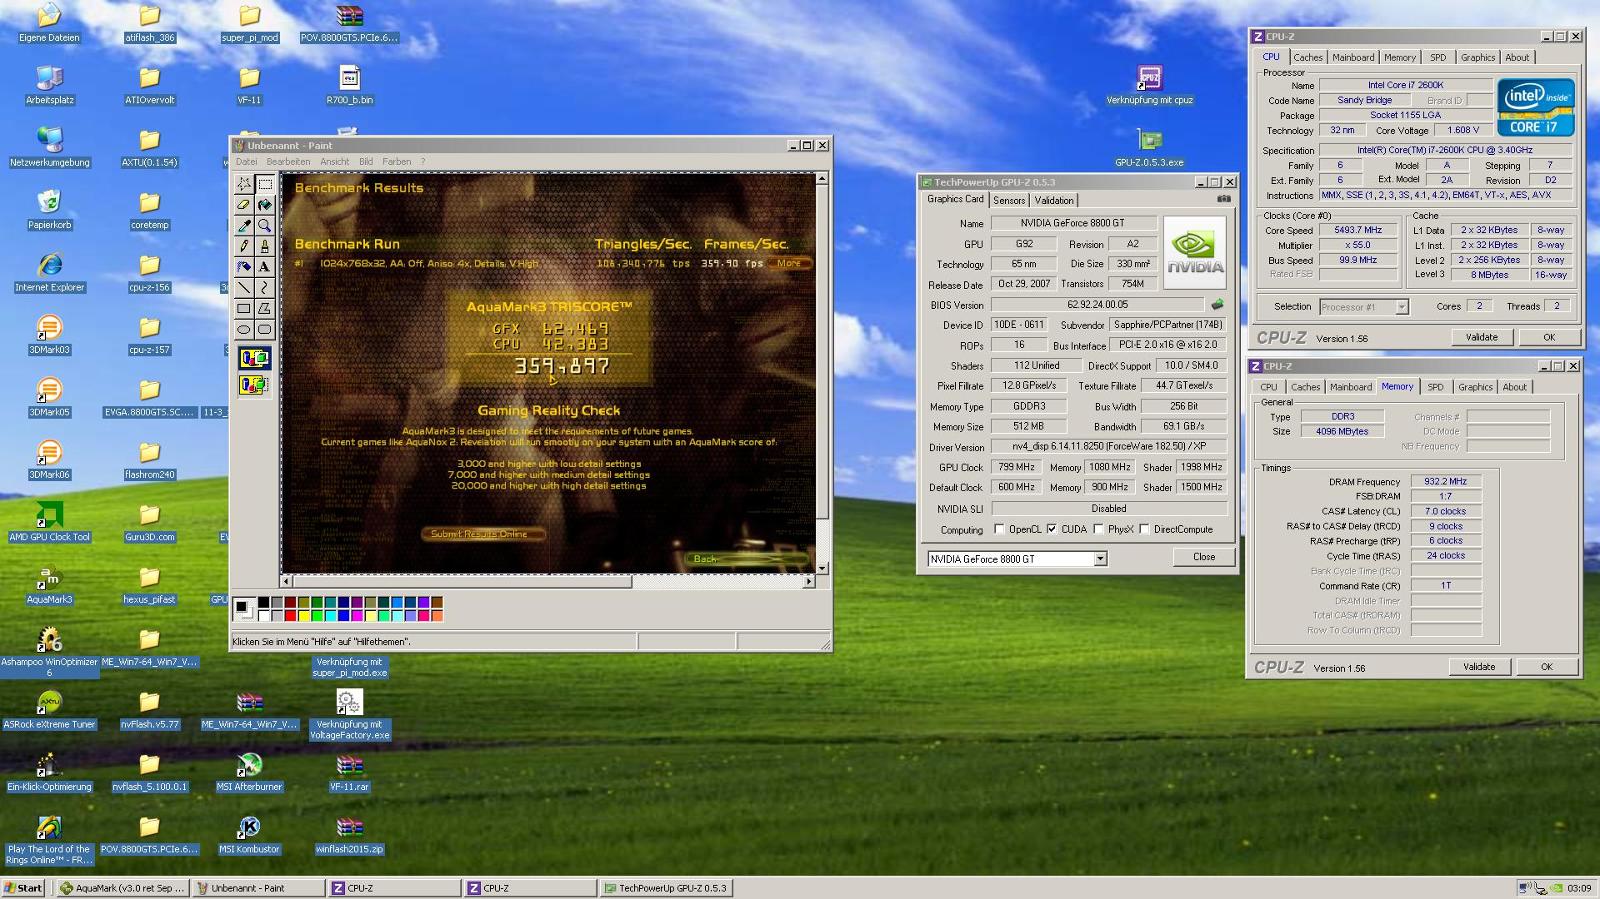The height and width of the screenshot is (899, 1600).
Task: Click Paint's horizontal scrollbar left arrow
Action: click(x=286, y=581)
